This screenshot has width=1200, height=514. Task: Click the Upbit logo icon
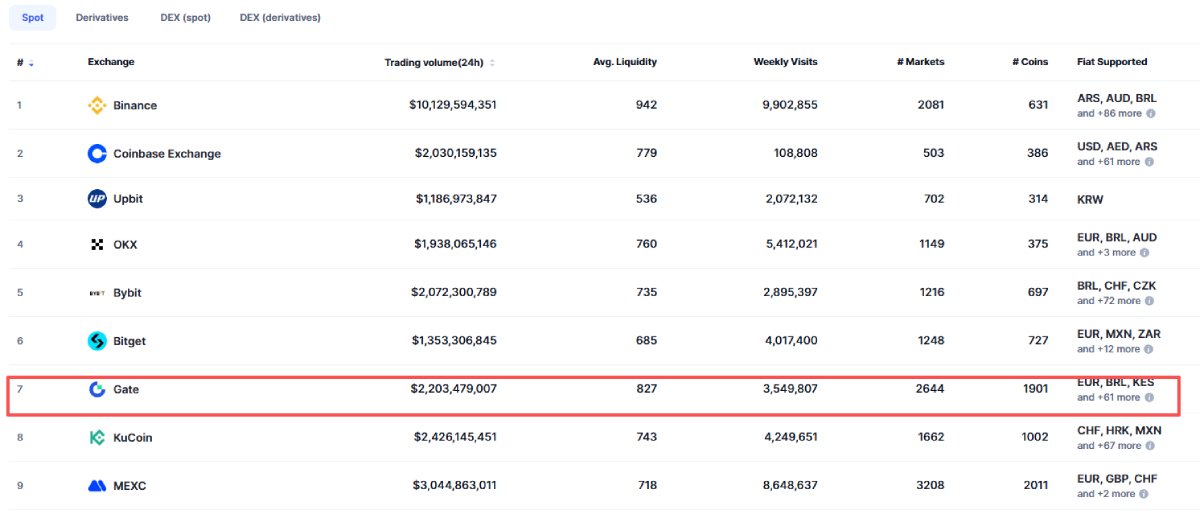[x=97, y=199]
